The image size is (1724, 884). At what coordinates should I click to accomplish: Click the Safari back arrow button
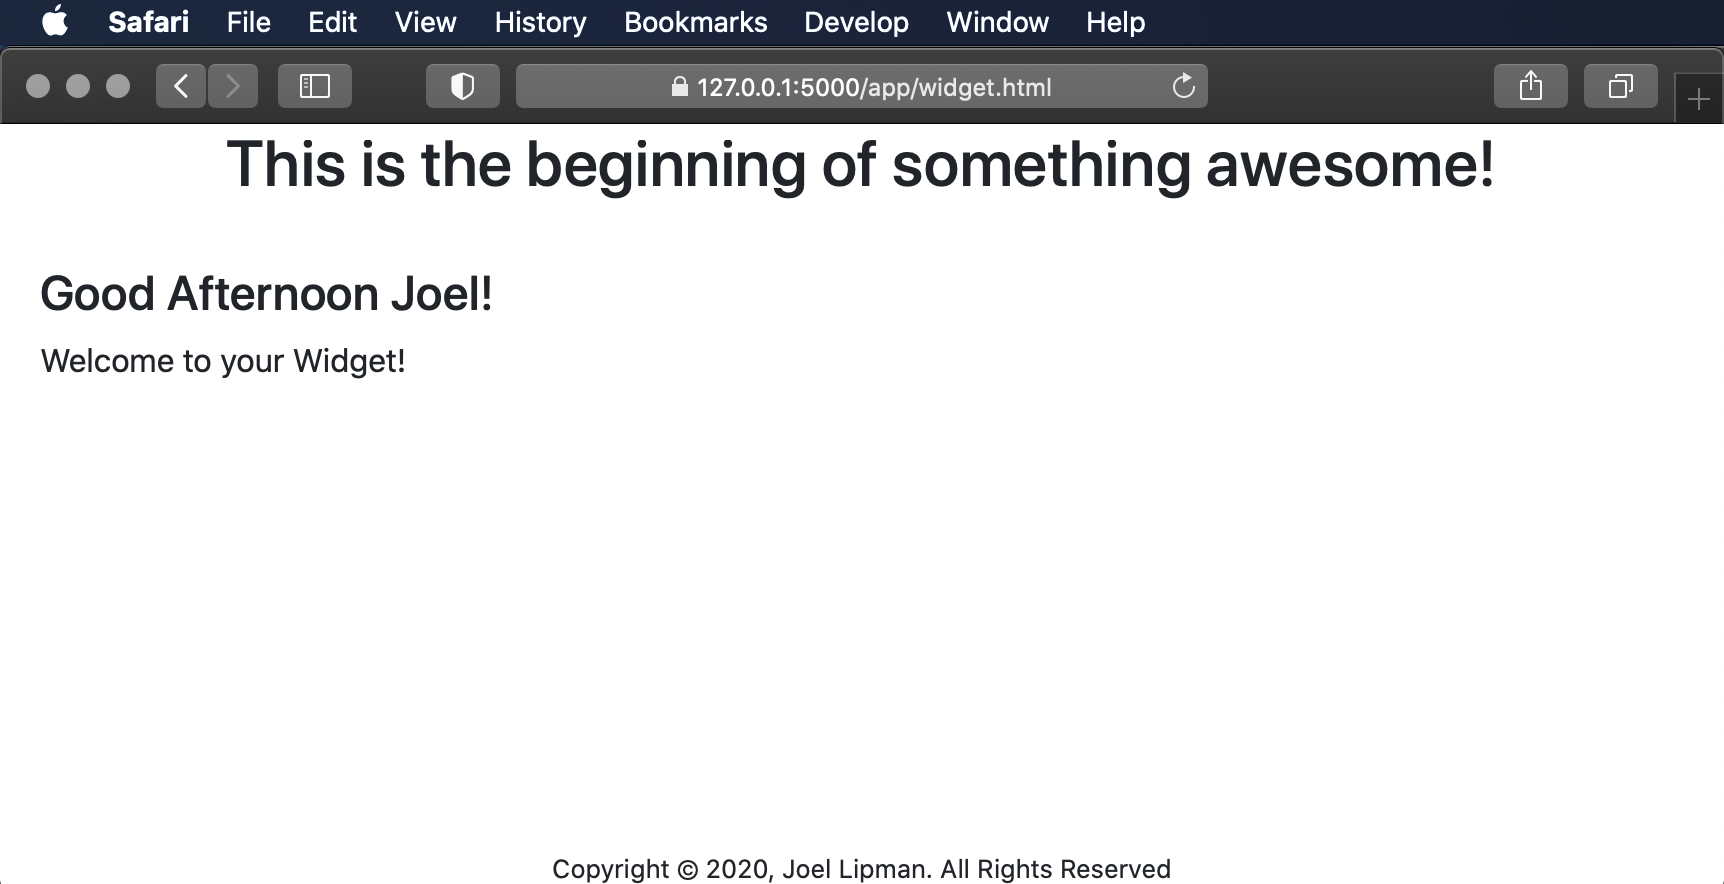click(181, 87)
